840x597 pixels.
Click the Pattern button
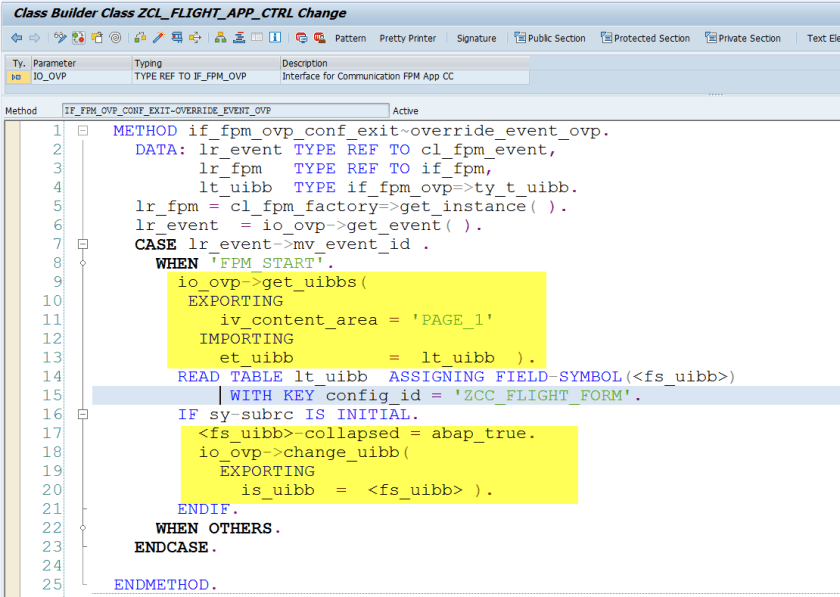pos(350,39)
